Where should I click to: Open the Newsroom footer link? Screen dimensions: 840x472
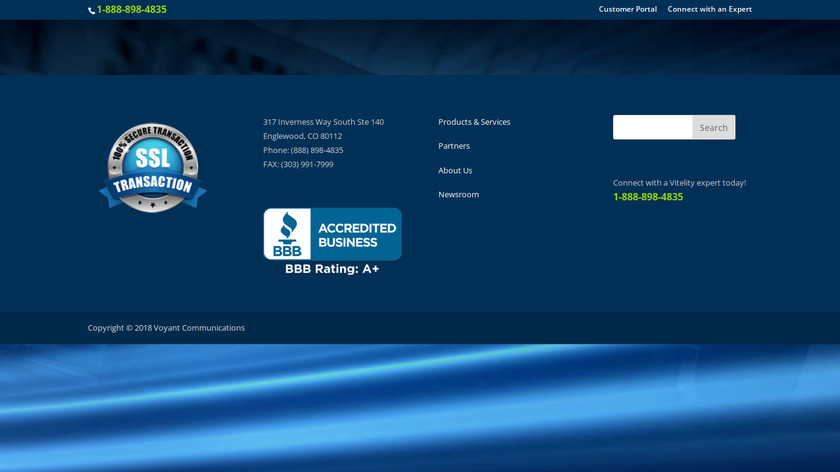tap(459, 194)
